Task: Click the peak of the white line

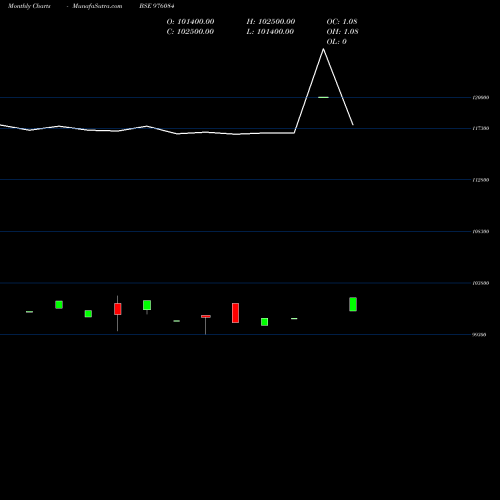Action: pos(323,49)
